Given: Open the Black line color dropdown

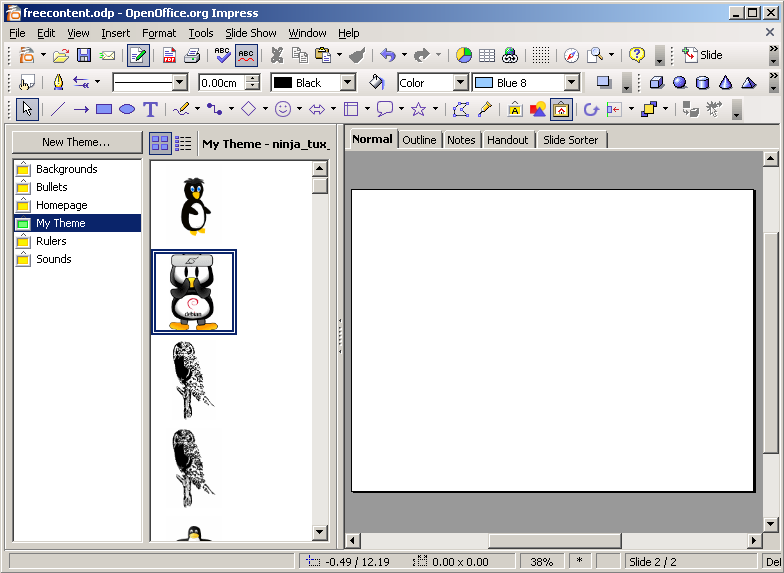Looking at the screenshot, I should point(348,82).
